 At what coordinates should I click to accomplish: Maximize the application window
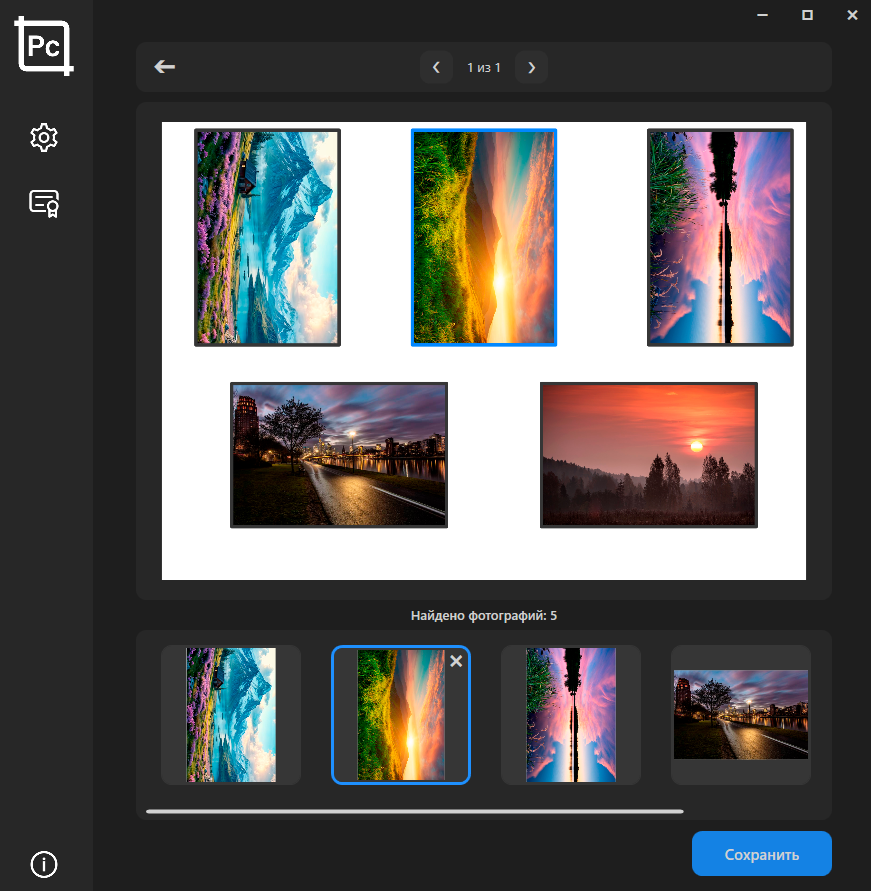[x=807, y=15]
